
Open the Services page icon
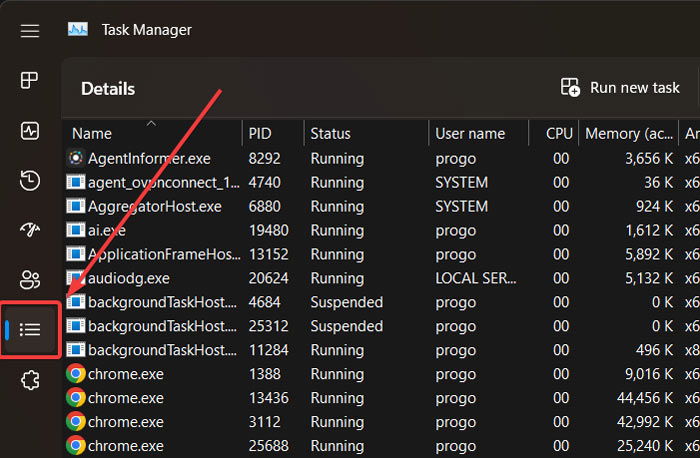[30, 380]
